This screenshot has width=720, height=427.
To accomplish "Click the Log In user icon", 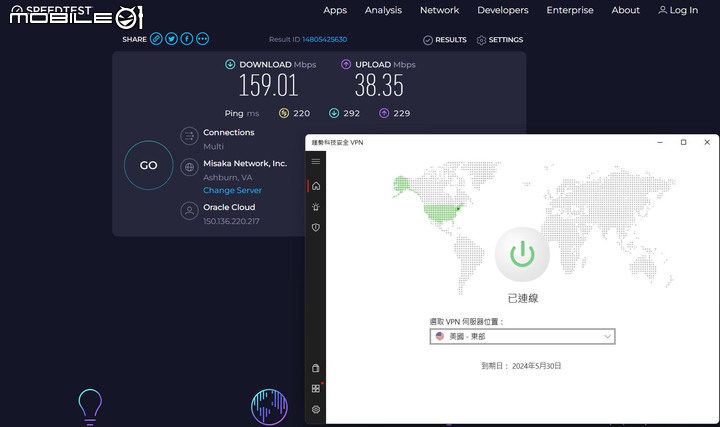I will pyautogui.click(x=663, y=10).
